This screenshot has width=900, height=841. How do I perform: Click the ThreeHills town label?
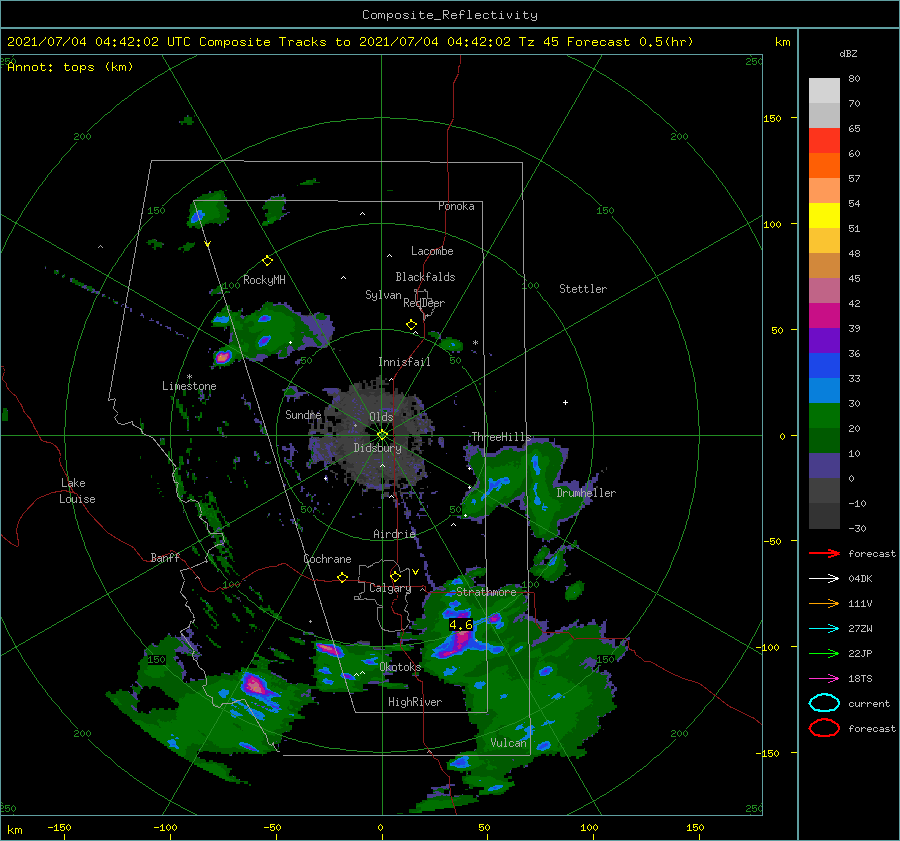coord(501,437)
